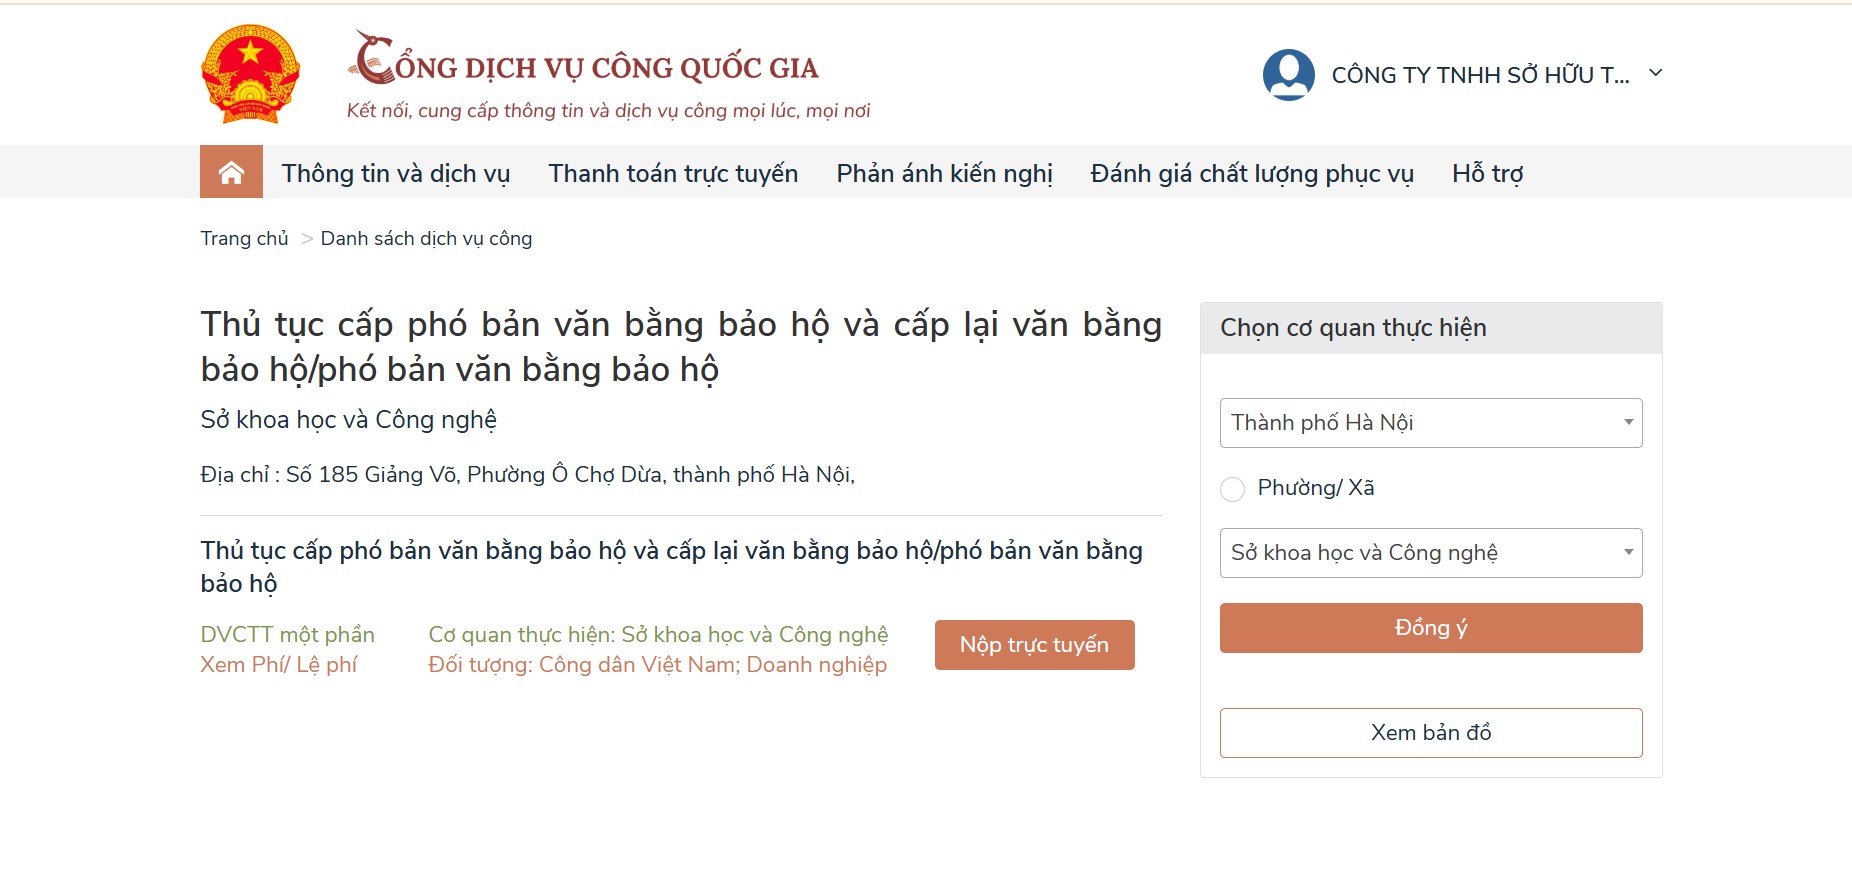Click Danh sách dịch vụ công breadcrumb
Image resolution: width=1852 pixels, height=878 pixels.
[x=426, y=239]
